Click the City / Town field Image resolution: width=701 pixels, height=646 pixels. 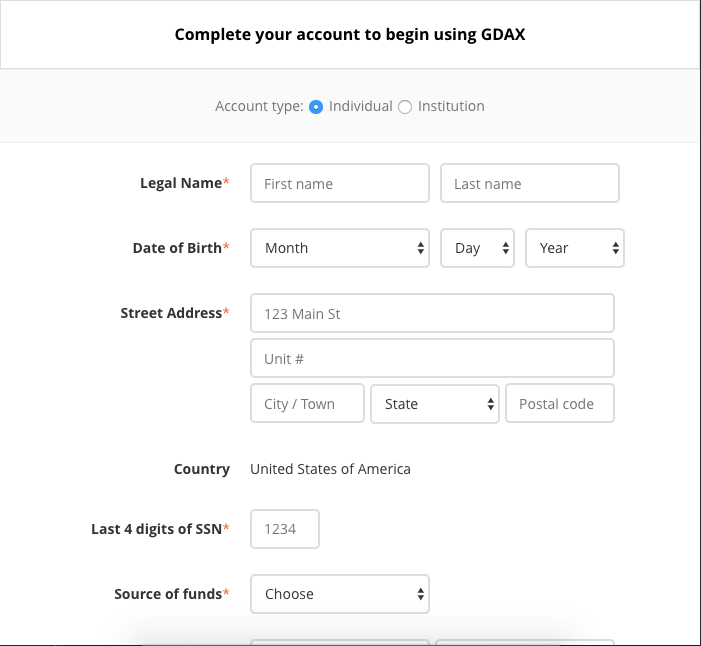point(307,404)
